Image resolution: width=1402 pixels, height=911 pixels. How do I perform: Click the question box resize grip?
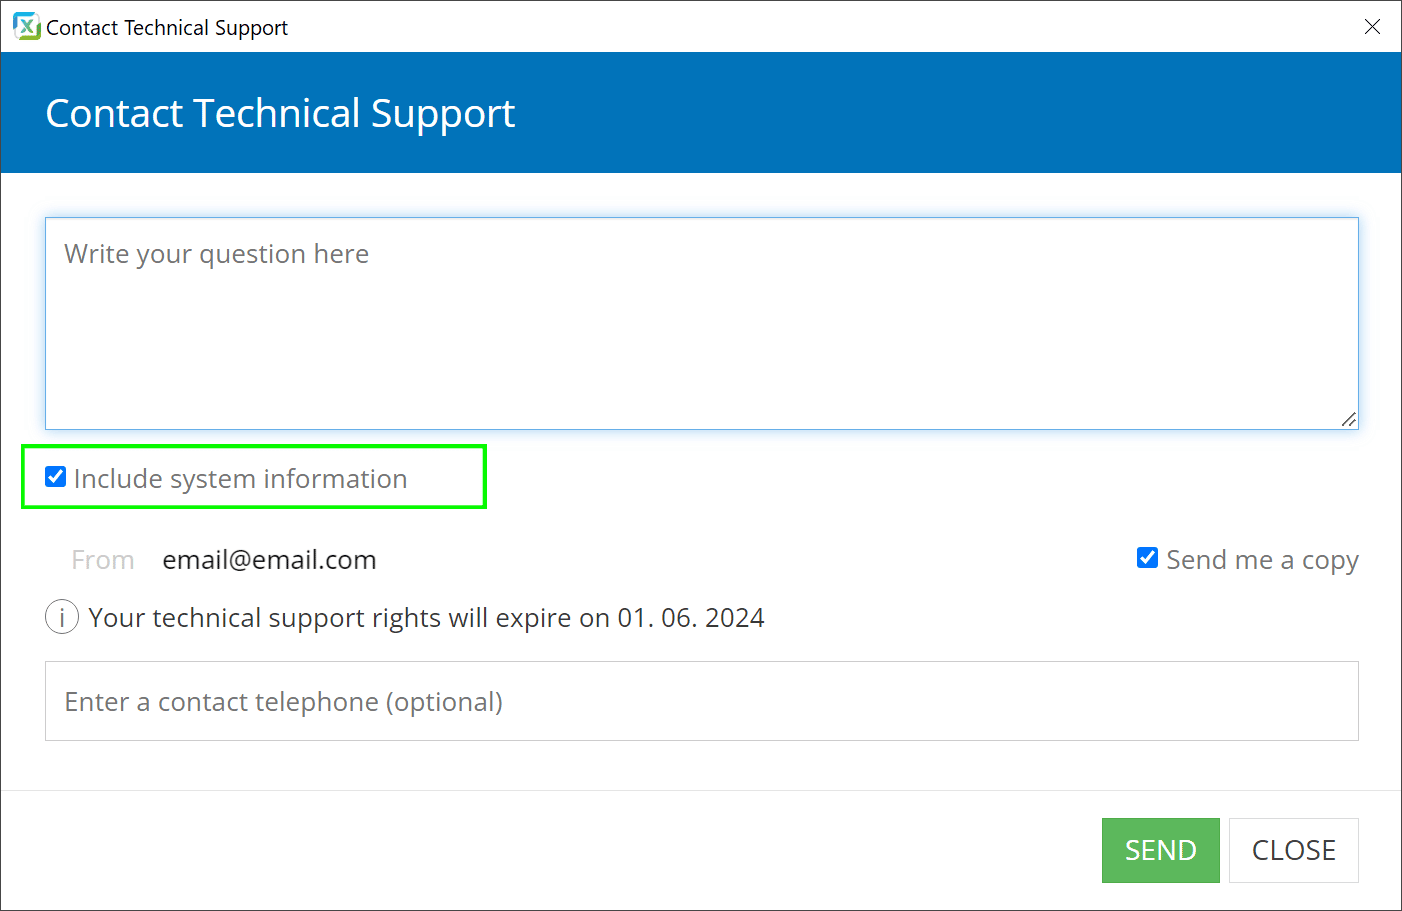pos(1349,420)
